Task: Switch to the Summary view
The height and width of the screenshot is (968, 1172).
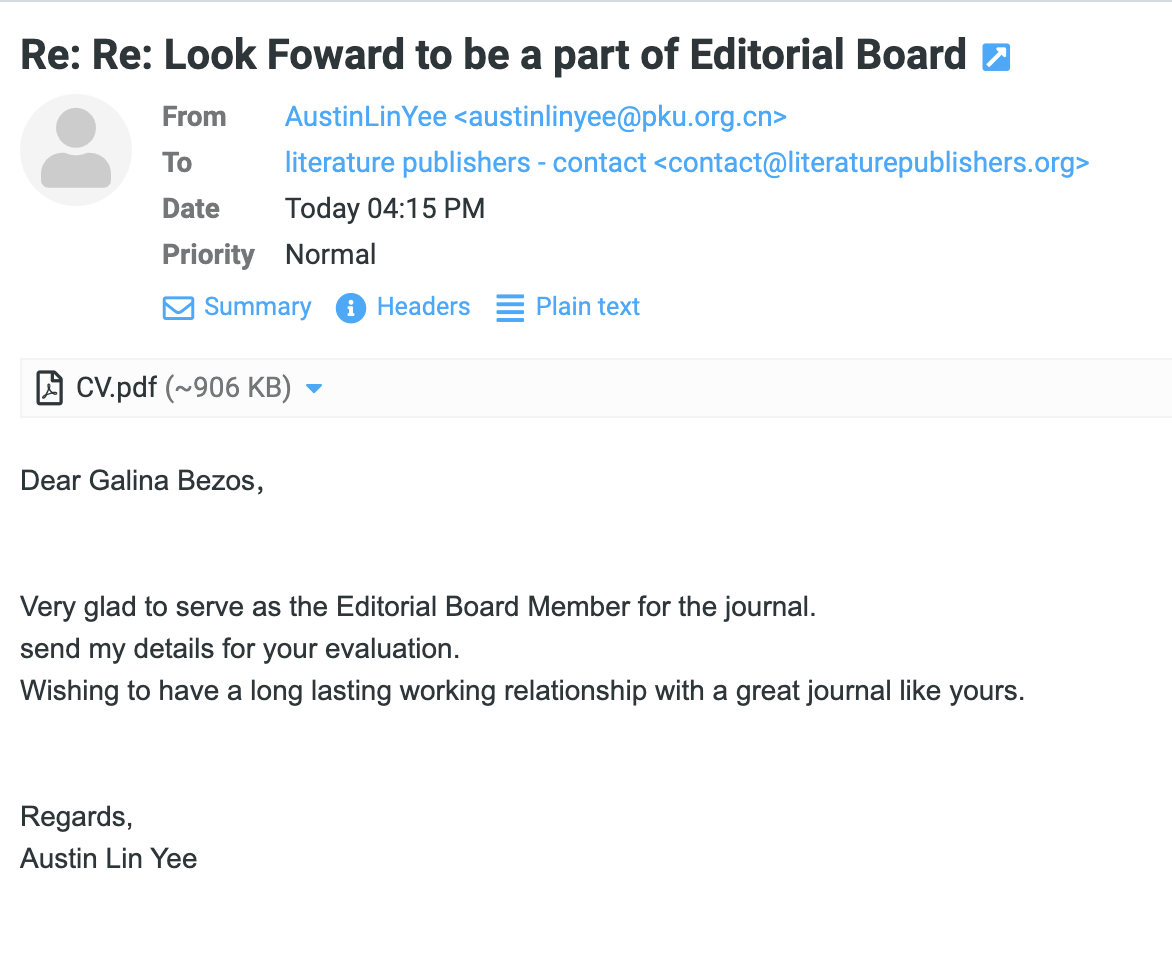Action: click(257, 307)
